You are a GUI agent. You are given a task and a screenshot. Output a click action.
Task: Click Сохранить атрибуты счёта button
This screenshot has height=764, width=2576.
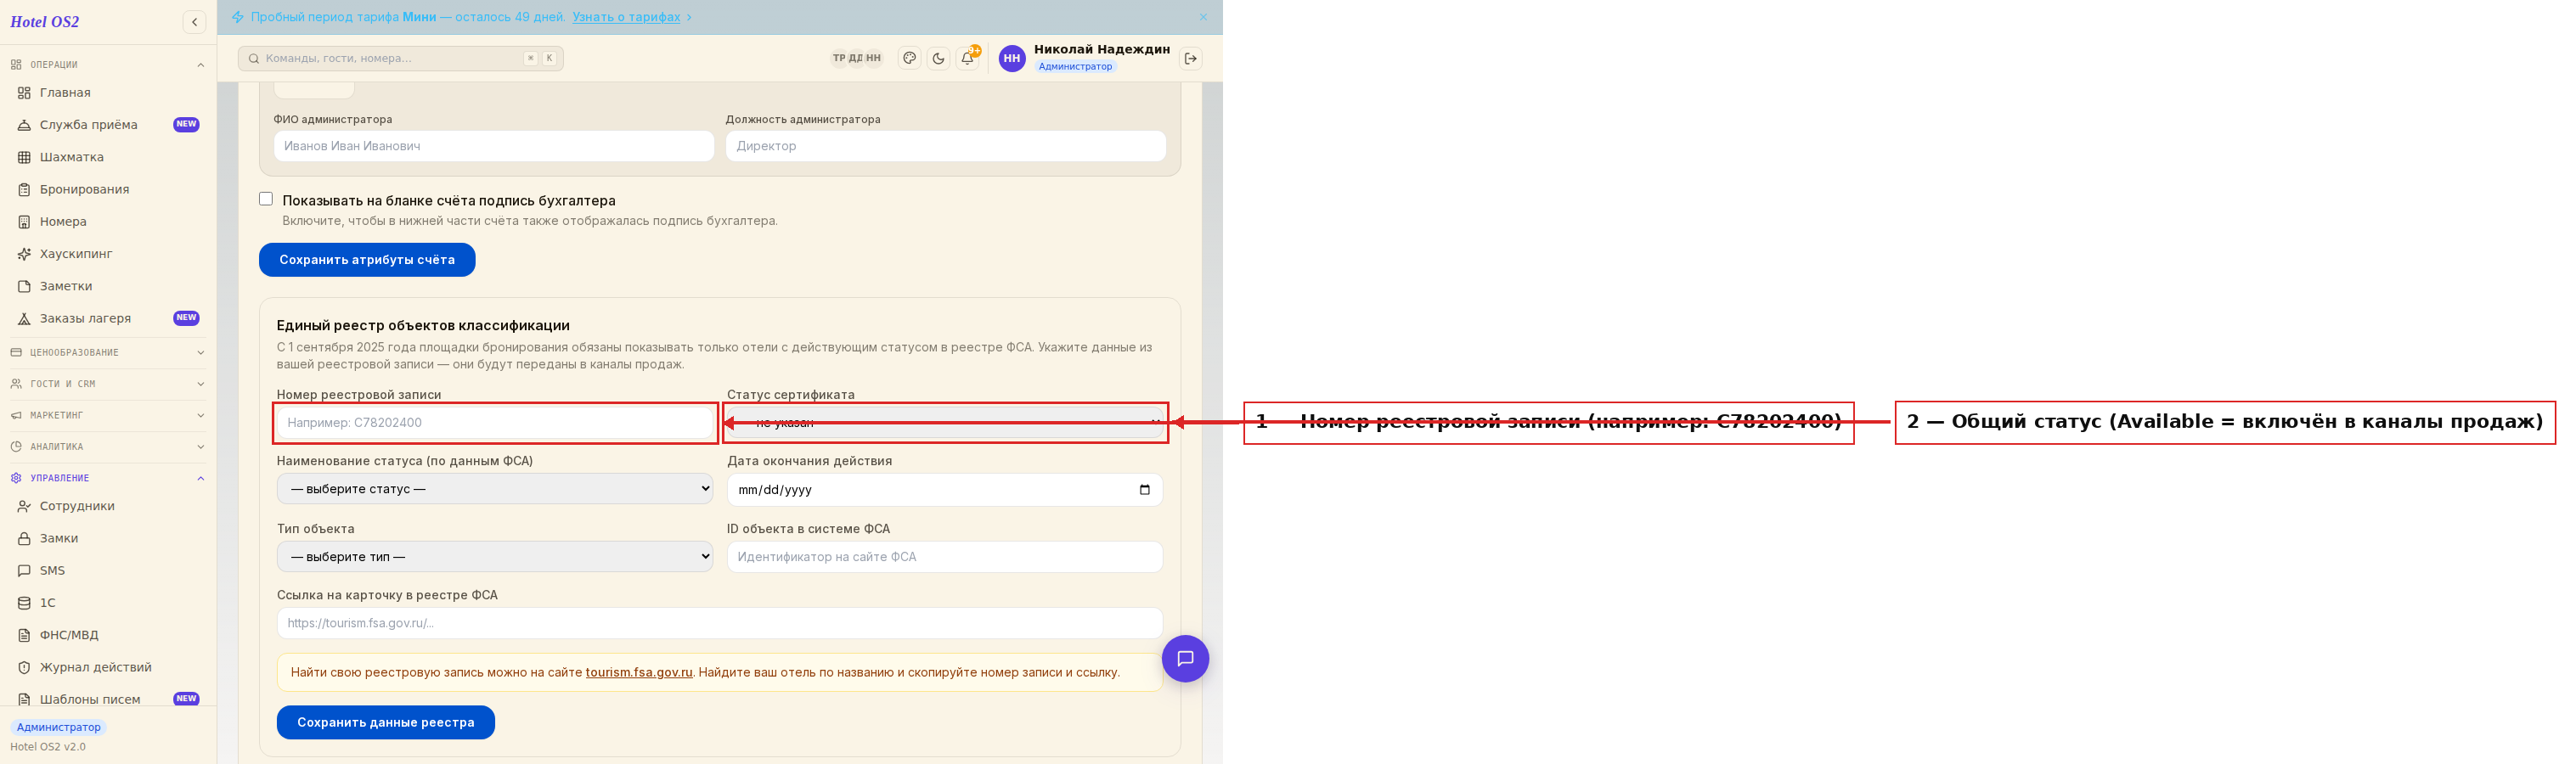click(367, 260)
